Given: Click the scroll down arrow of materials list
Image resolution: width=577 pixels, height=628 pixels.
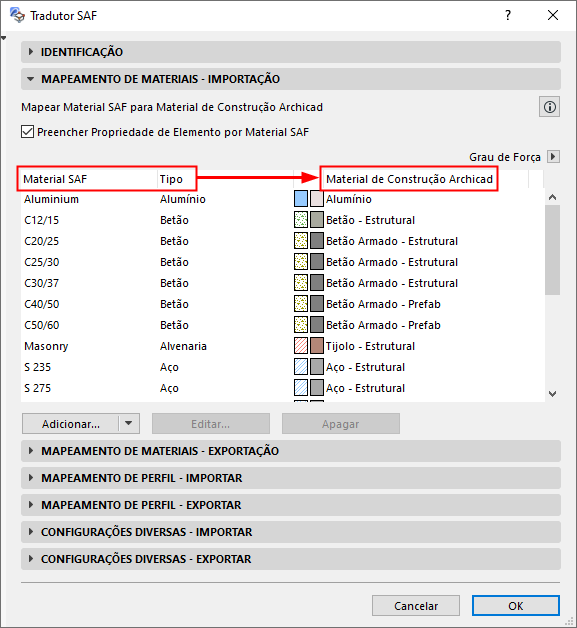Looking at the screenshot, I should click(553, 394).
